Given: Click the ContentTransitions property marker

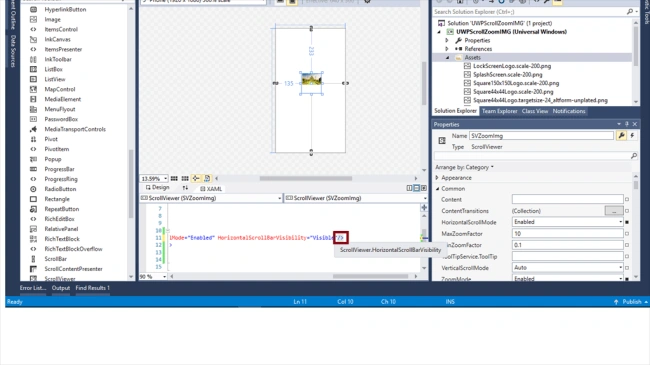Looking at the screenshot, I should 627,211.
